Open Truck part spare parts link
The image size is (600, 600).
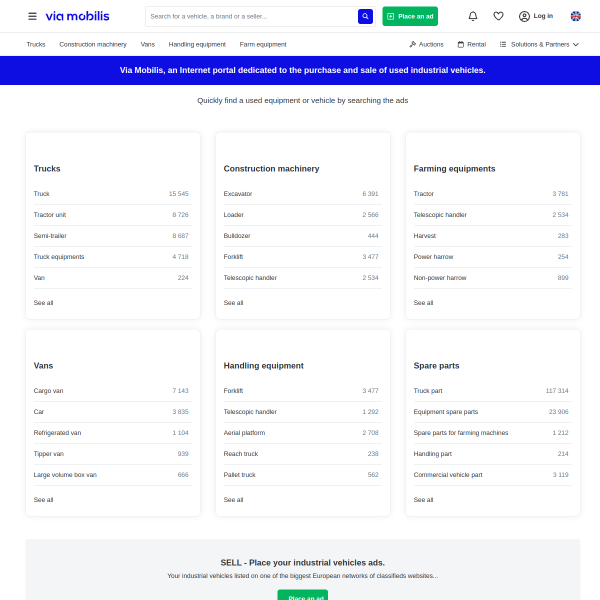(x=428, y=391)
